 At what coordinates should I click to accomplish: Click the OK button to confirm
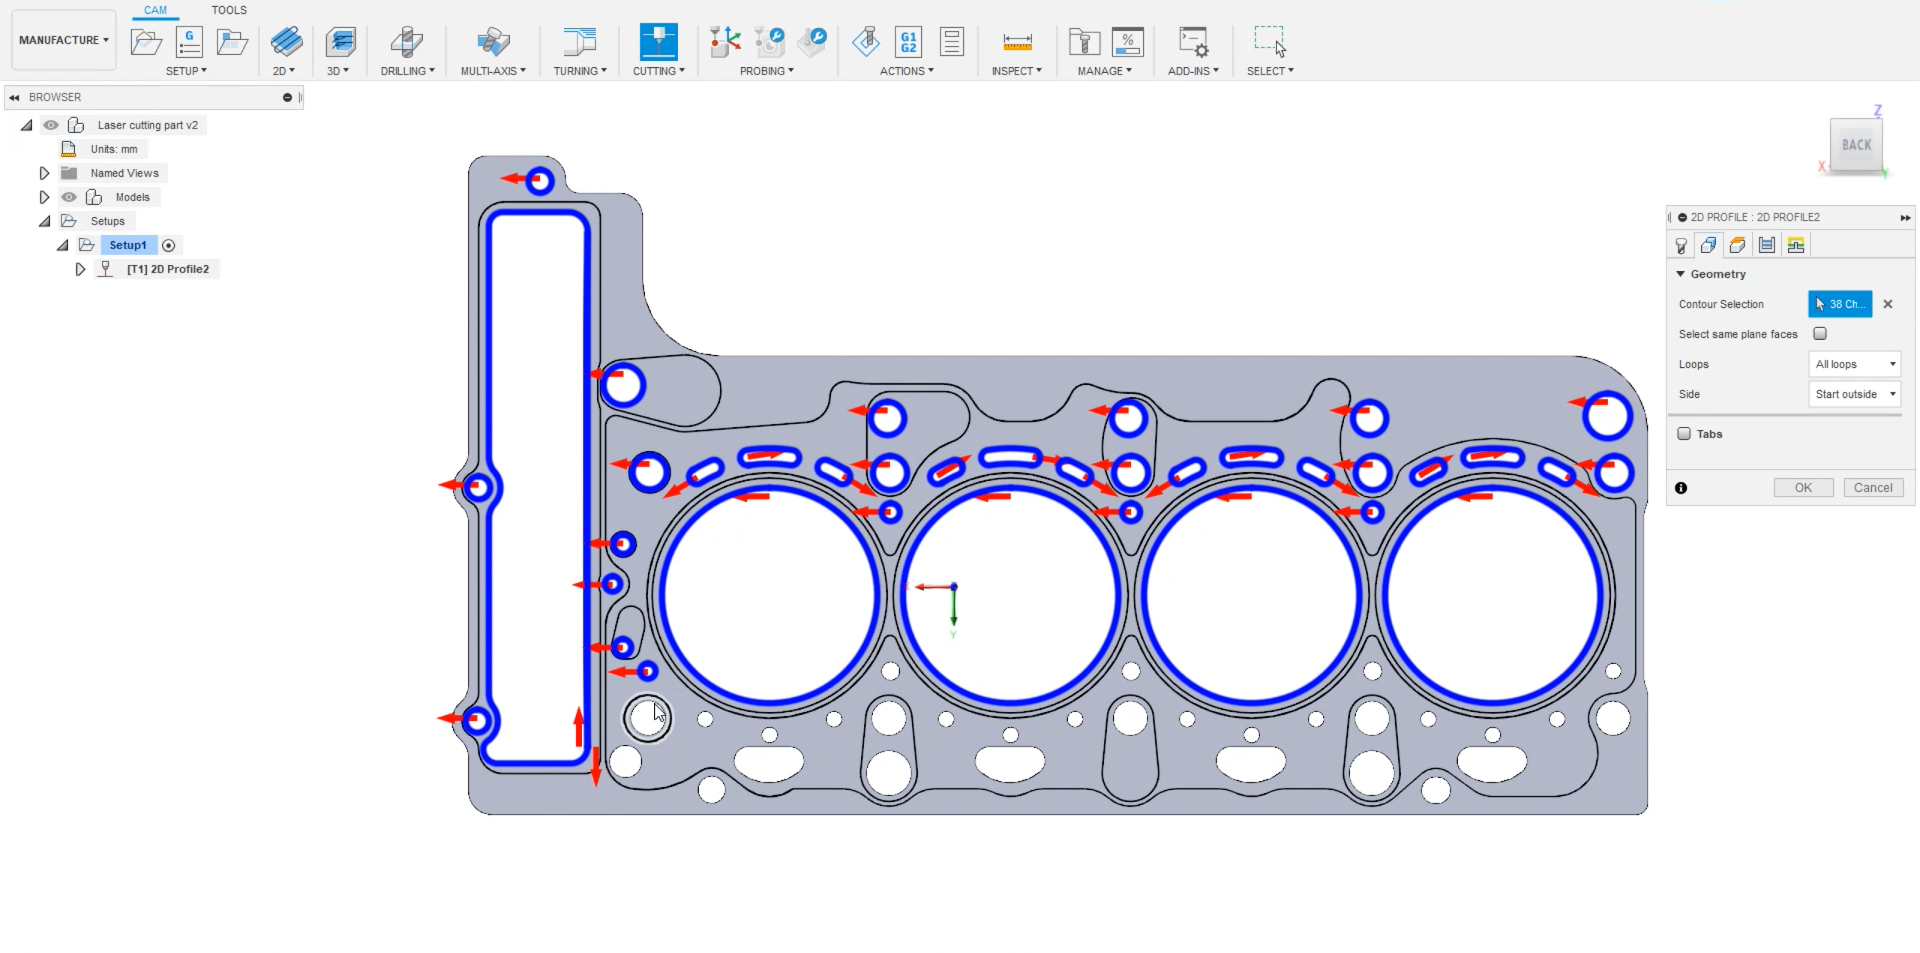[1803, 487]
